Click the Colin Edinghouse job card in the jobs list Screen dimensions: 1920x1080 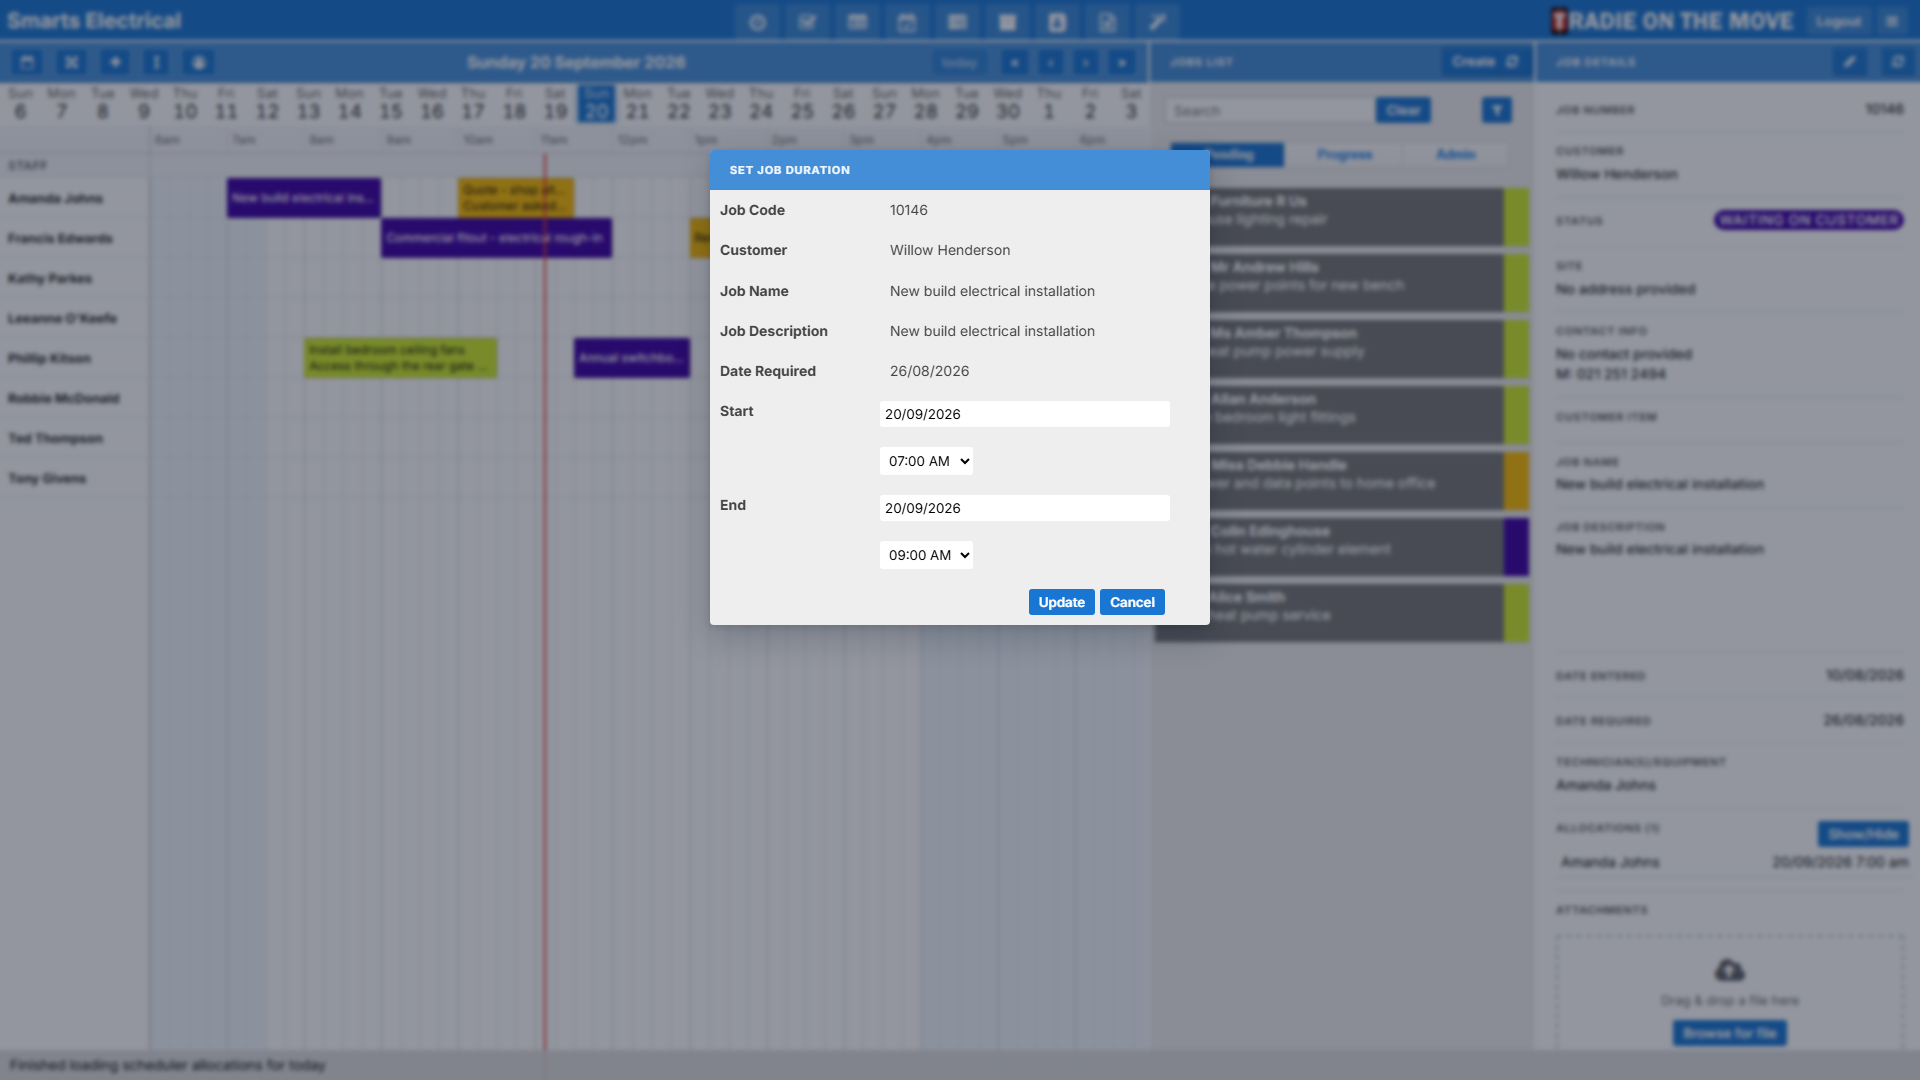tap(1342, 547)
